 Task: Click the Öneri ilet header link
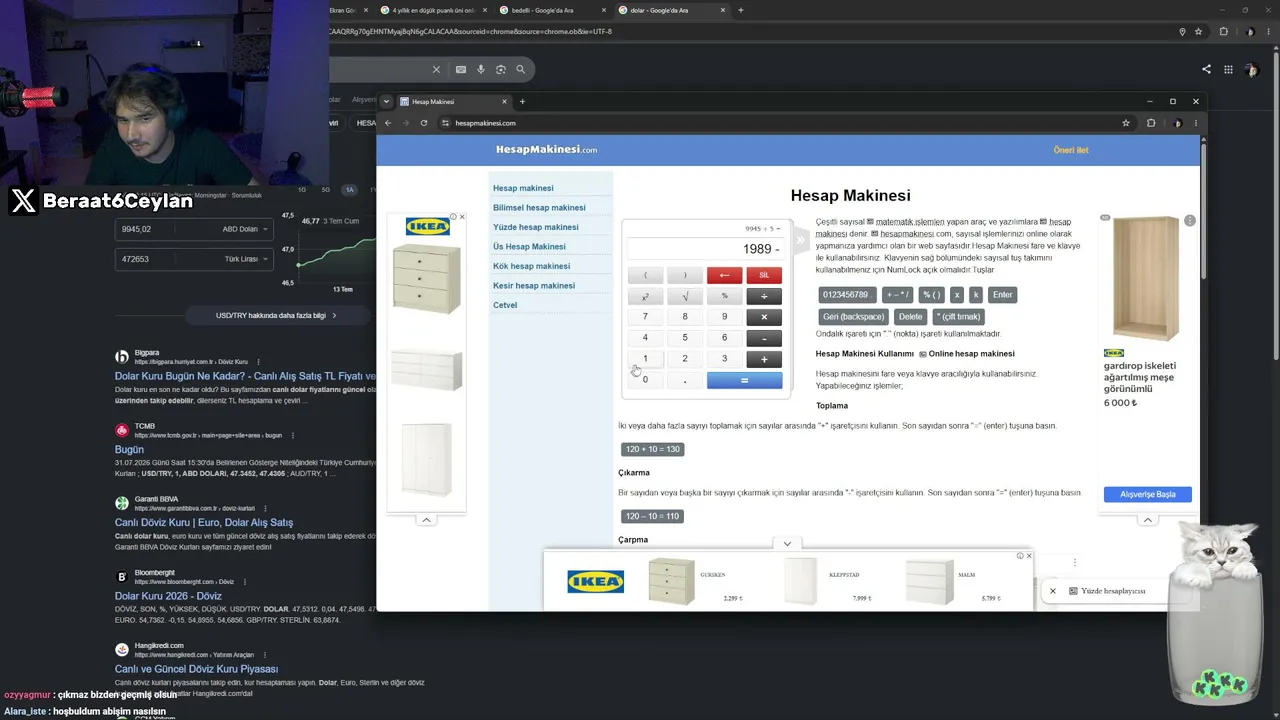coord(1071,150)
